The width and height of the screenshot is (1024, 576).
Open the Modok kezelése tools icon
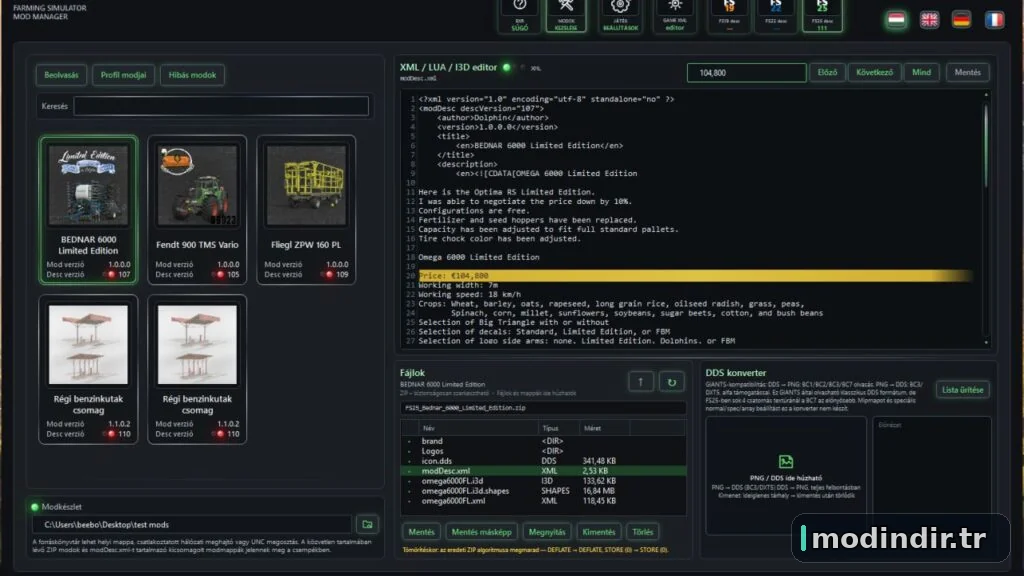click(566, 14)
